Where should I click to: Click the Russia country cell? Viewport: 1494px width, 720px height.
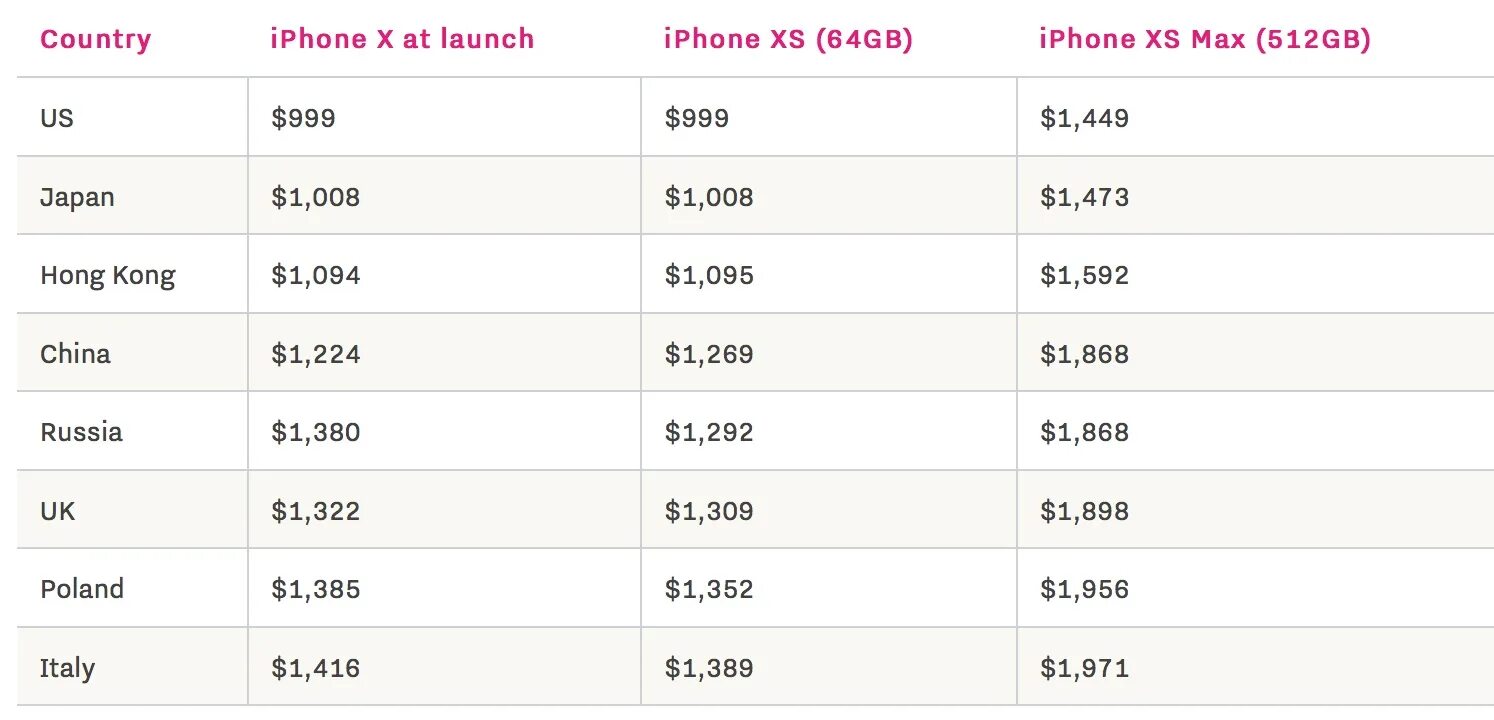[81, 432]
